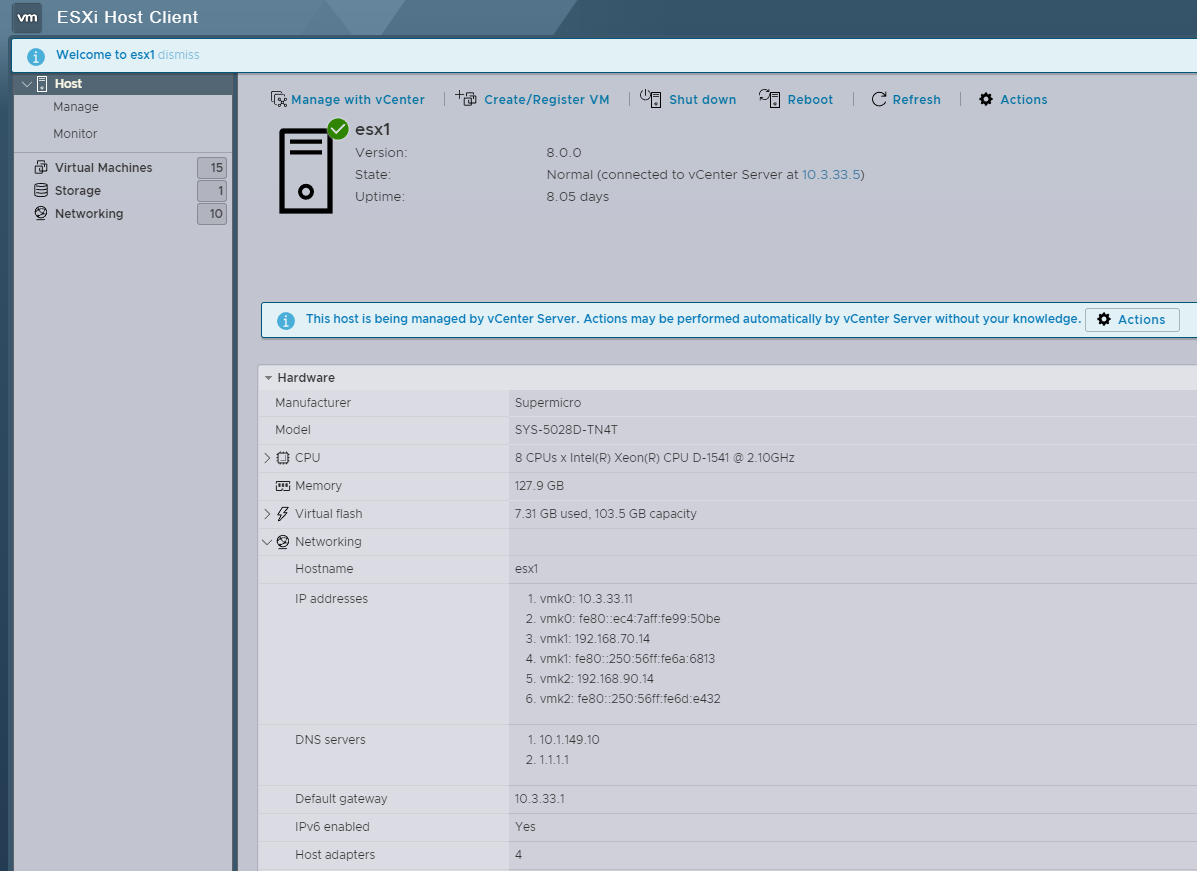Screen dimensions: 1197x871
Task: Click the Create/Register VM plus icon
Action: pos(466,98)
